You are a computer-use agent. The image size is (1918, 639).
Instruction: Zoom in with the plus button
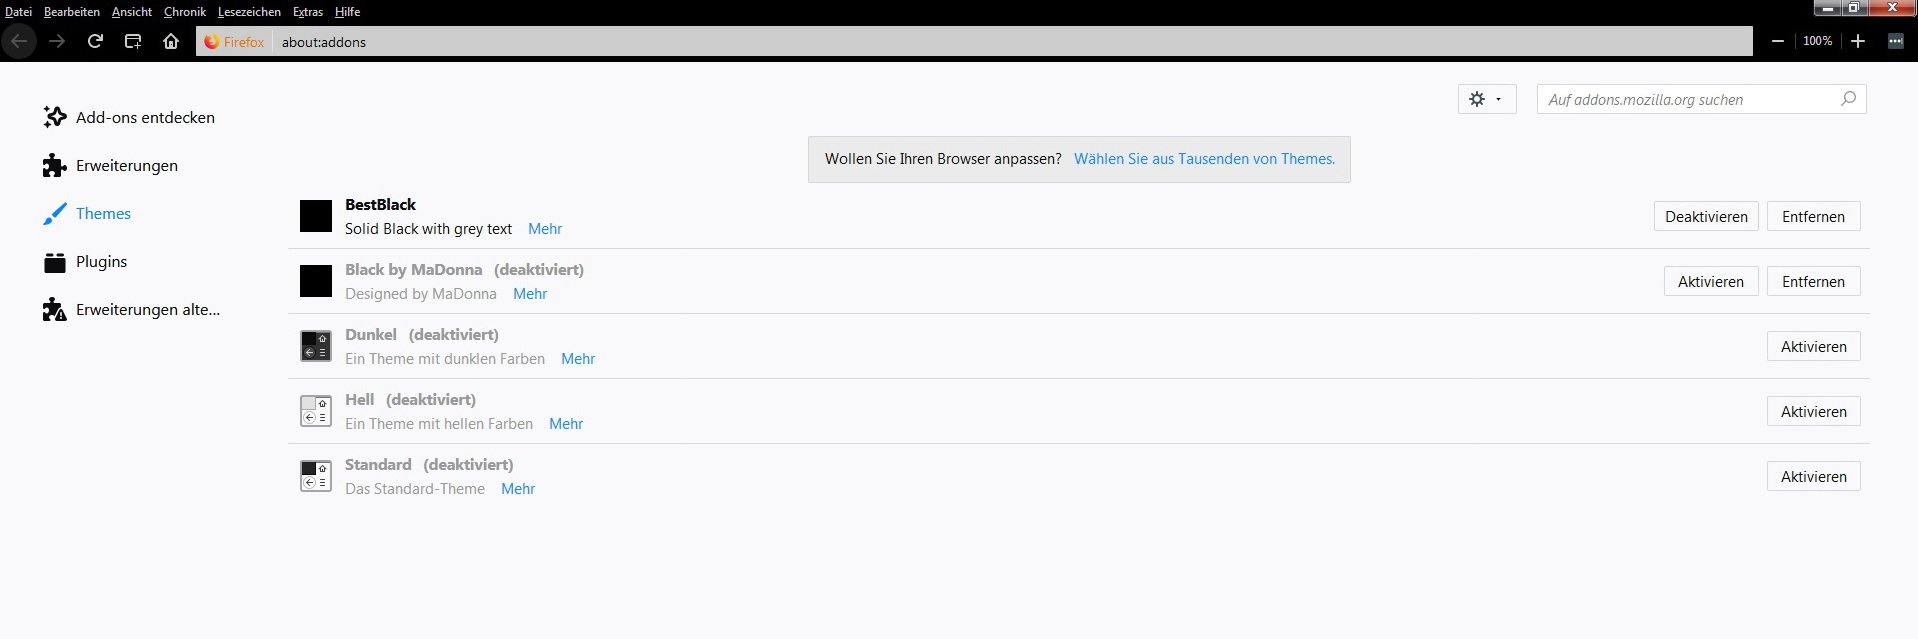point(1858,41)
